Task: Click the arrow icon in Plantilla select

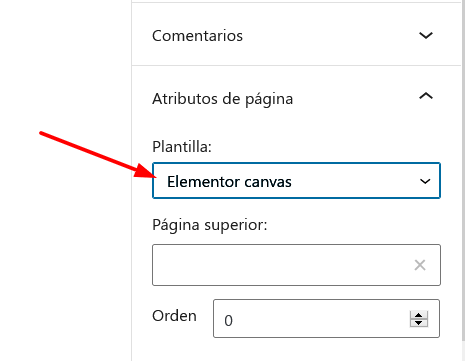Action: [x=425, y=181]
